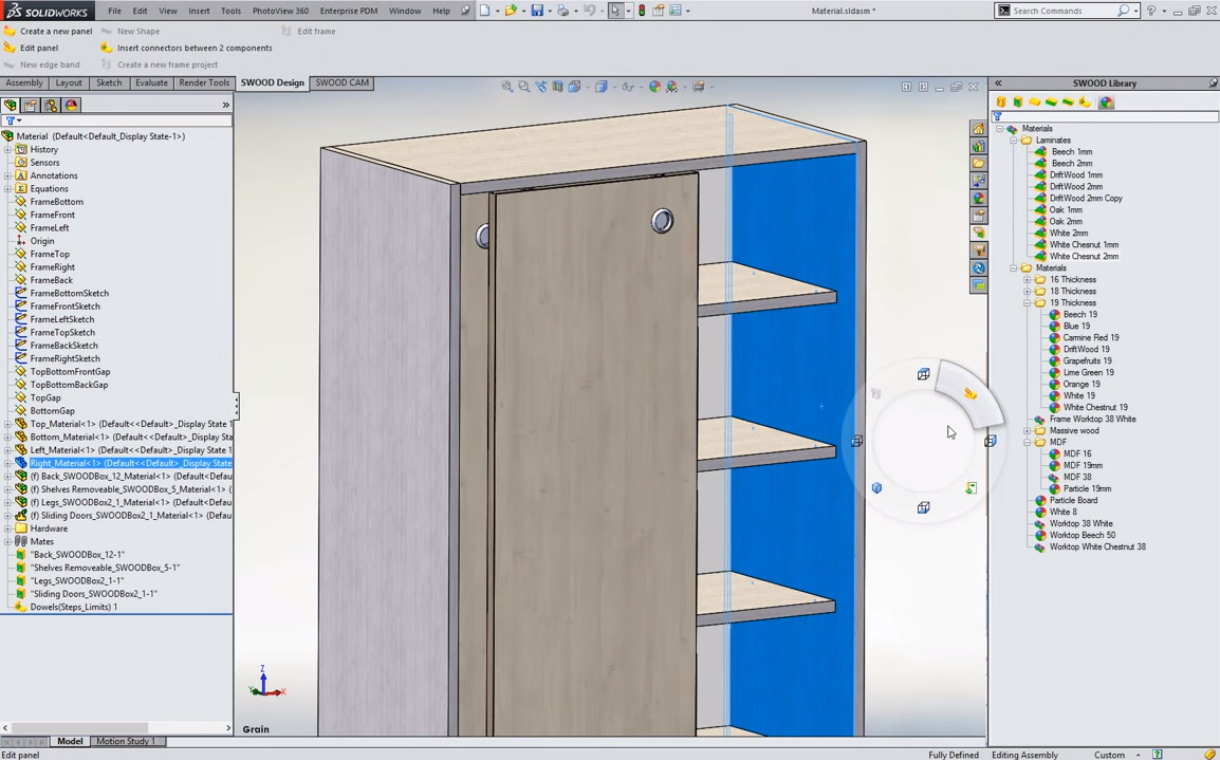Click the Save icon in the top toolbar
1220x760 pixels.
coord(537,11)
